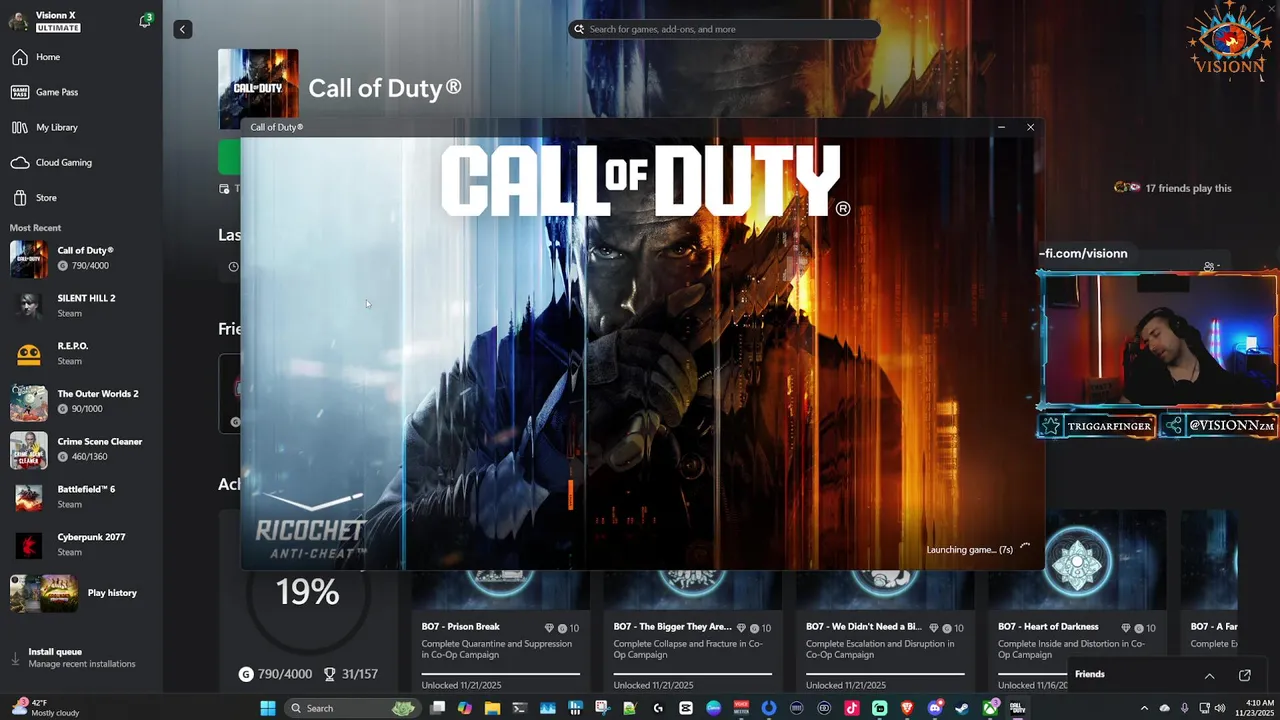Open Terminal from the taskbar
This screenshot has width=1280, height=720.
(519, 708)
